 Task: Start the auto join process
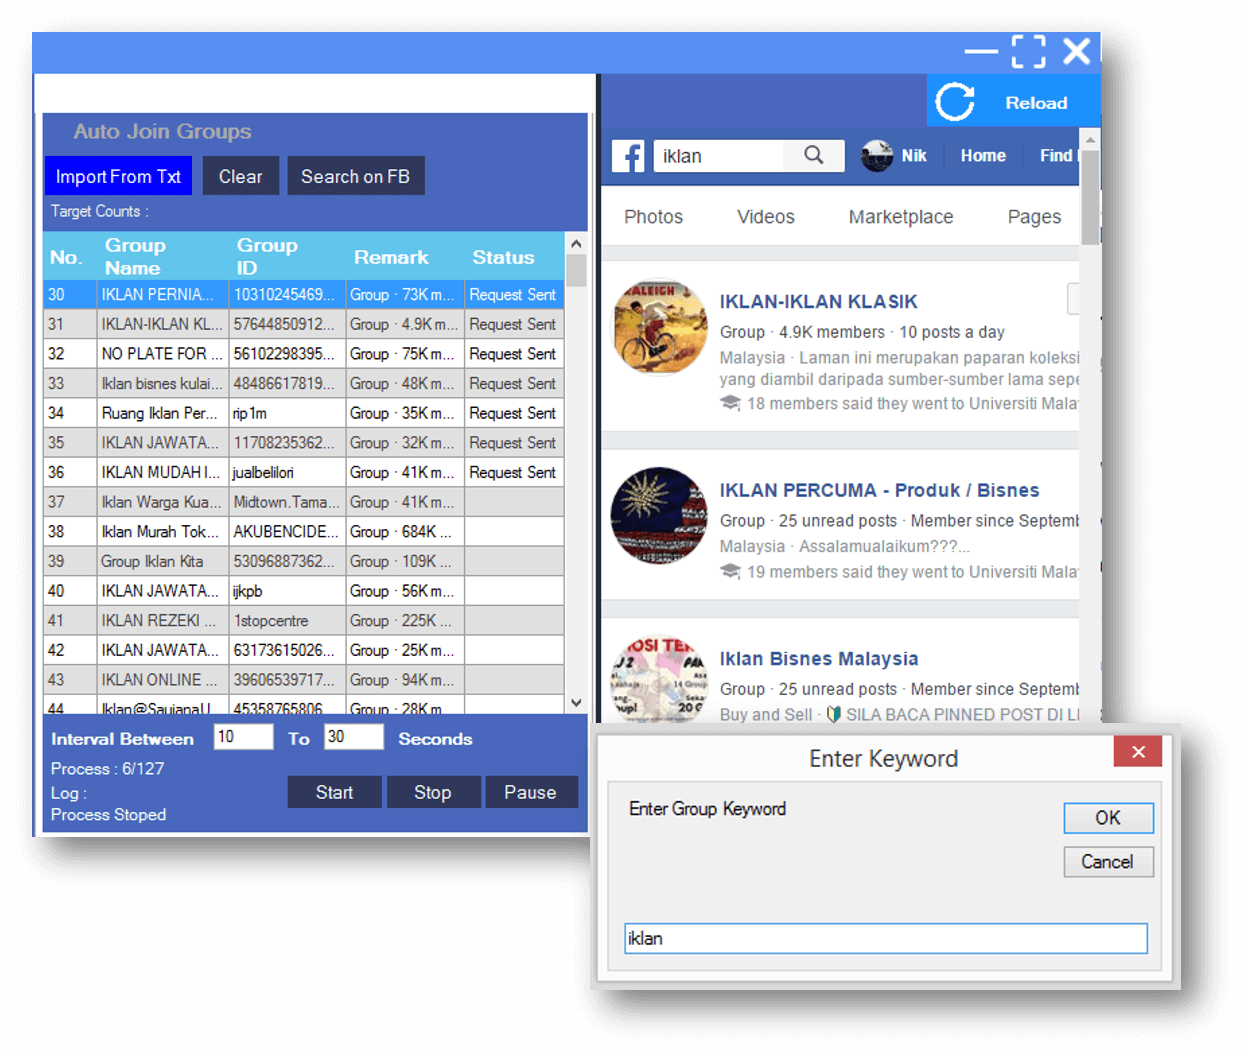point(334,792)
